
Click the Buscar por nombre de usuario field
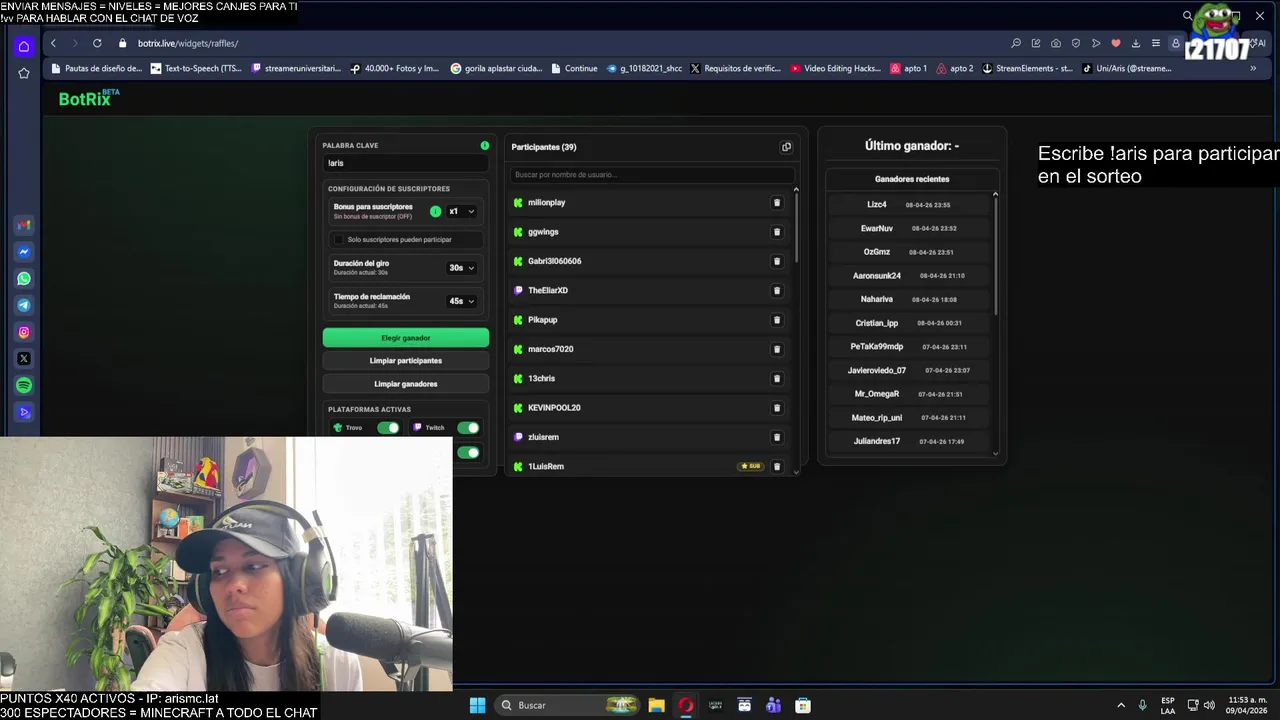click(x=652, y=175)
